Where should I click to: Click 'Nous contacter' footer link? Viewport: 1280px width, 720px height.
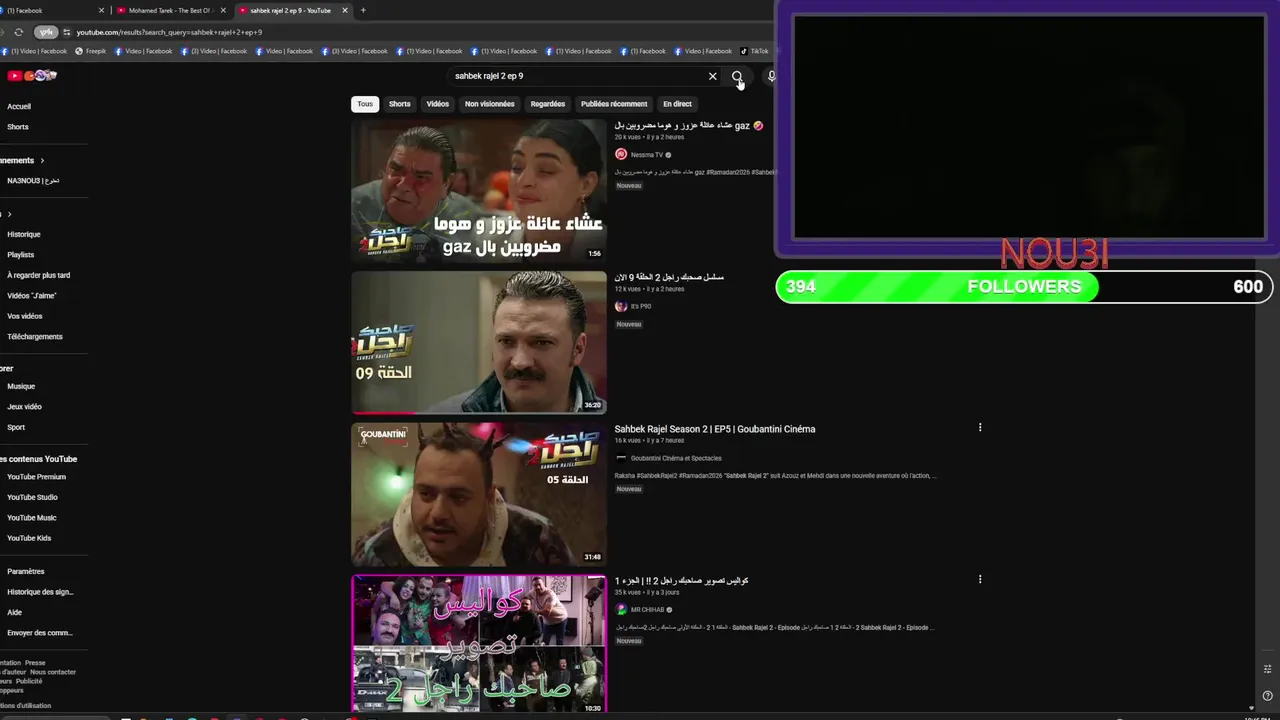(53, 672)
